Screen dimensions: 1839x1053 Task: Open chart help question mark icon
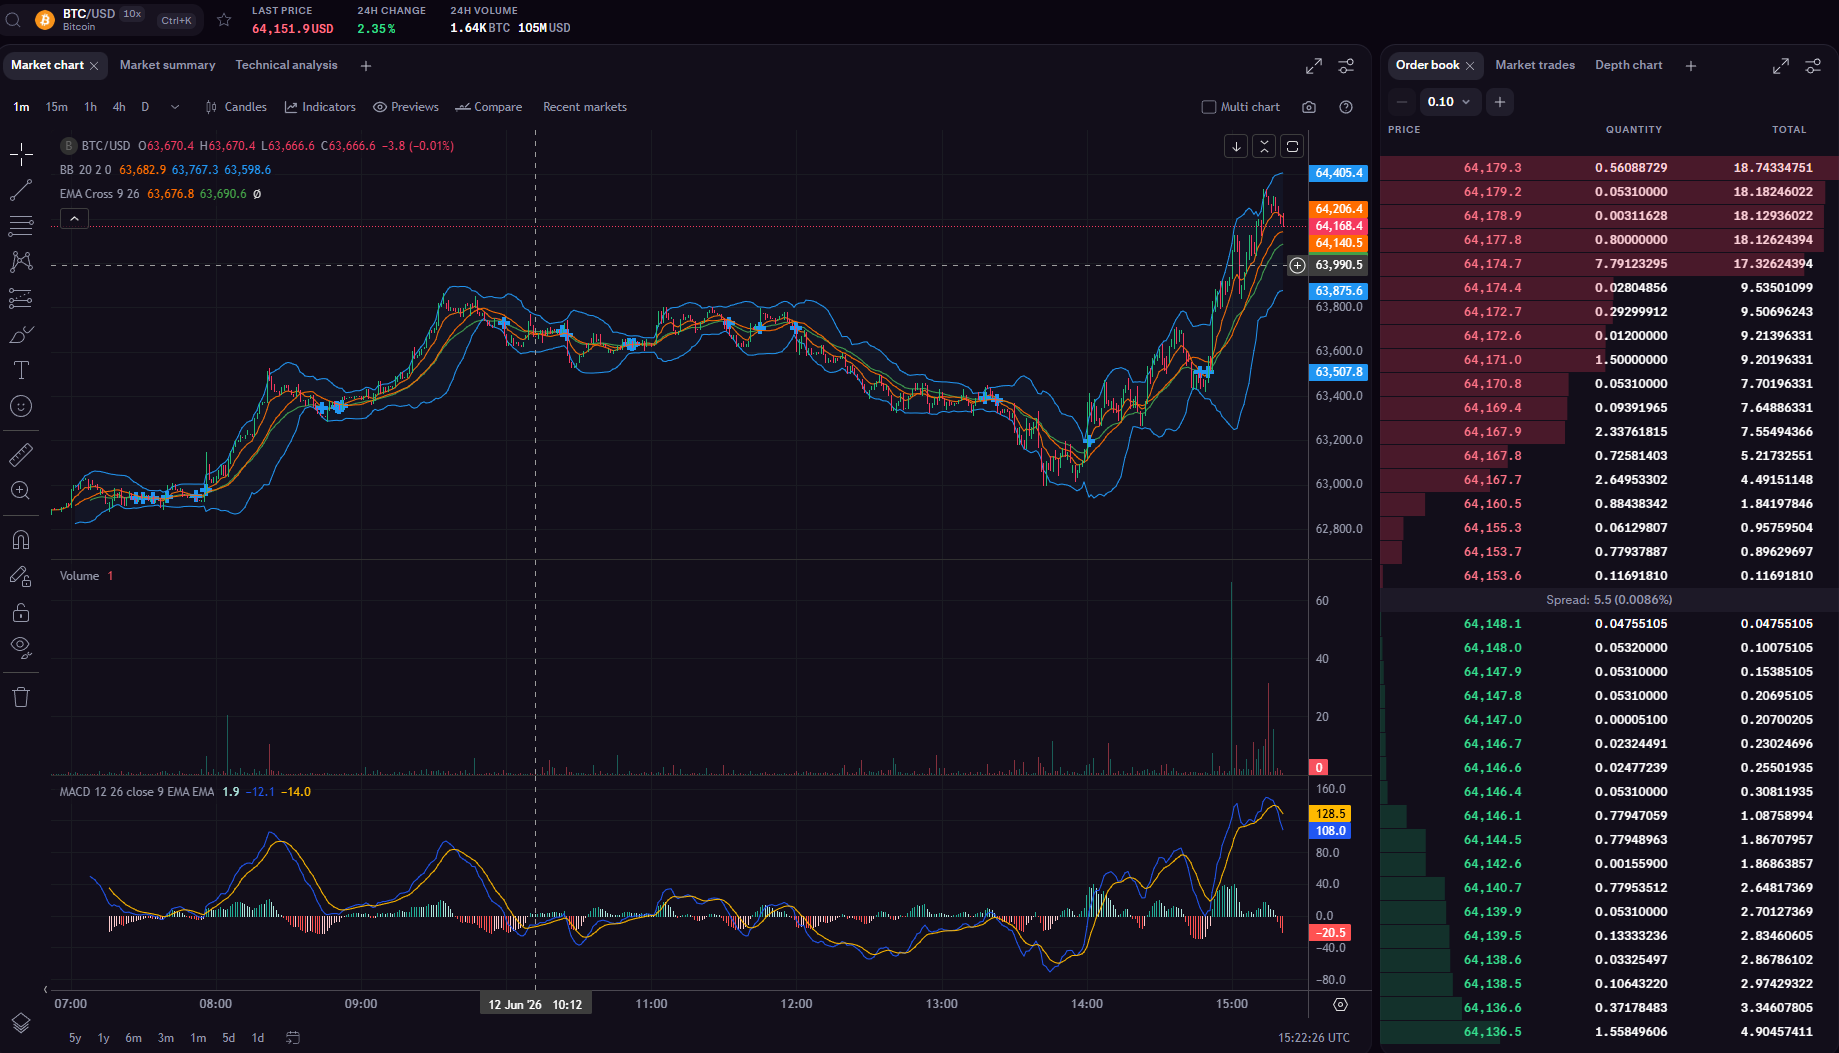(x=1346, y=107)
